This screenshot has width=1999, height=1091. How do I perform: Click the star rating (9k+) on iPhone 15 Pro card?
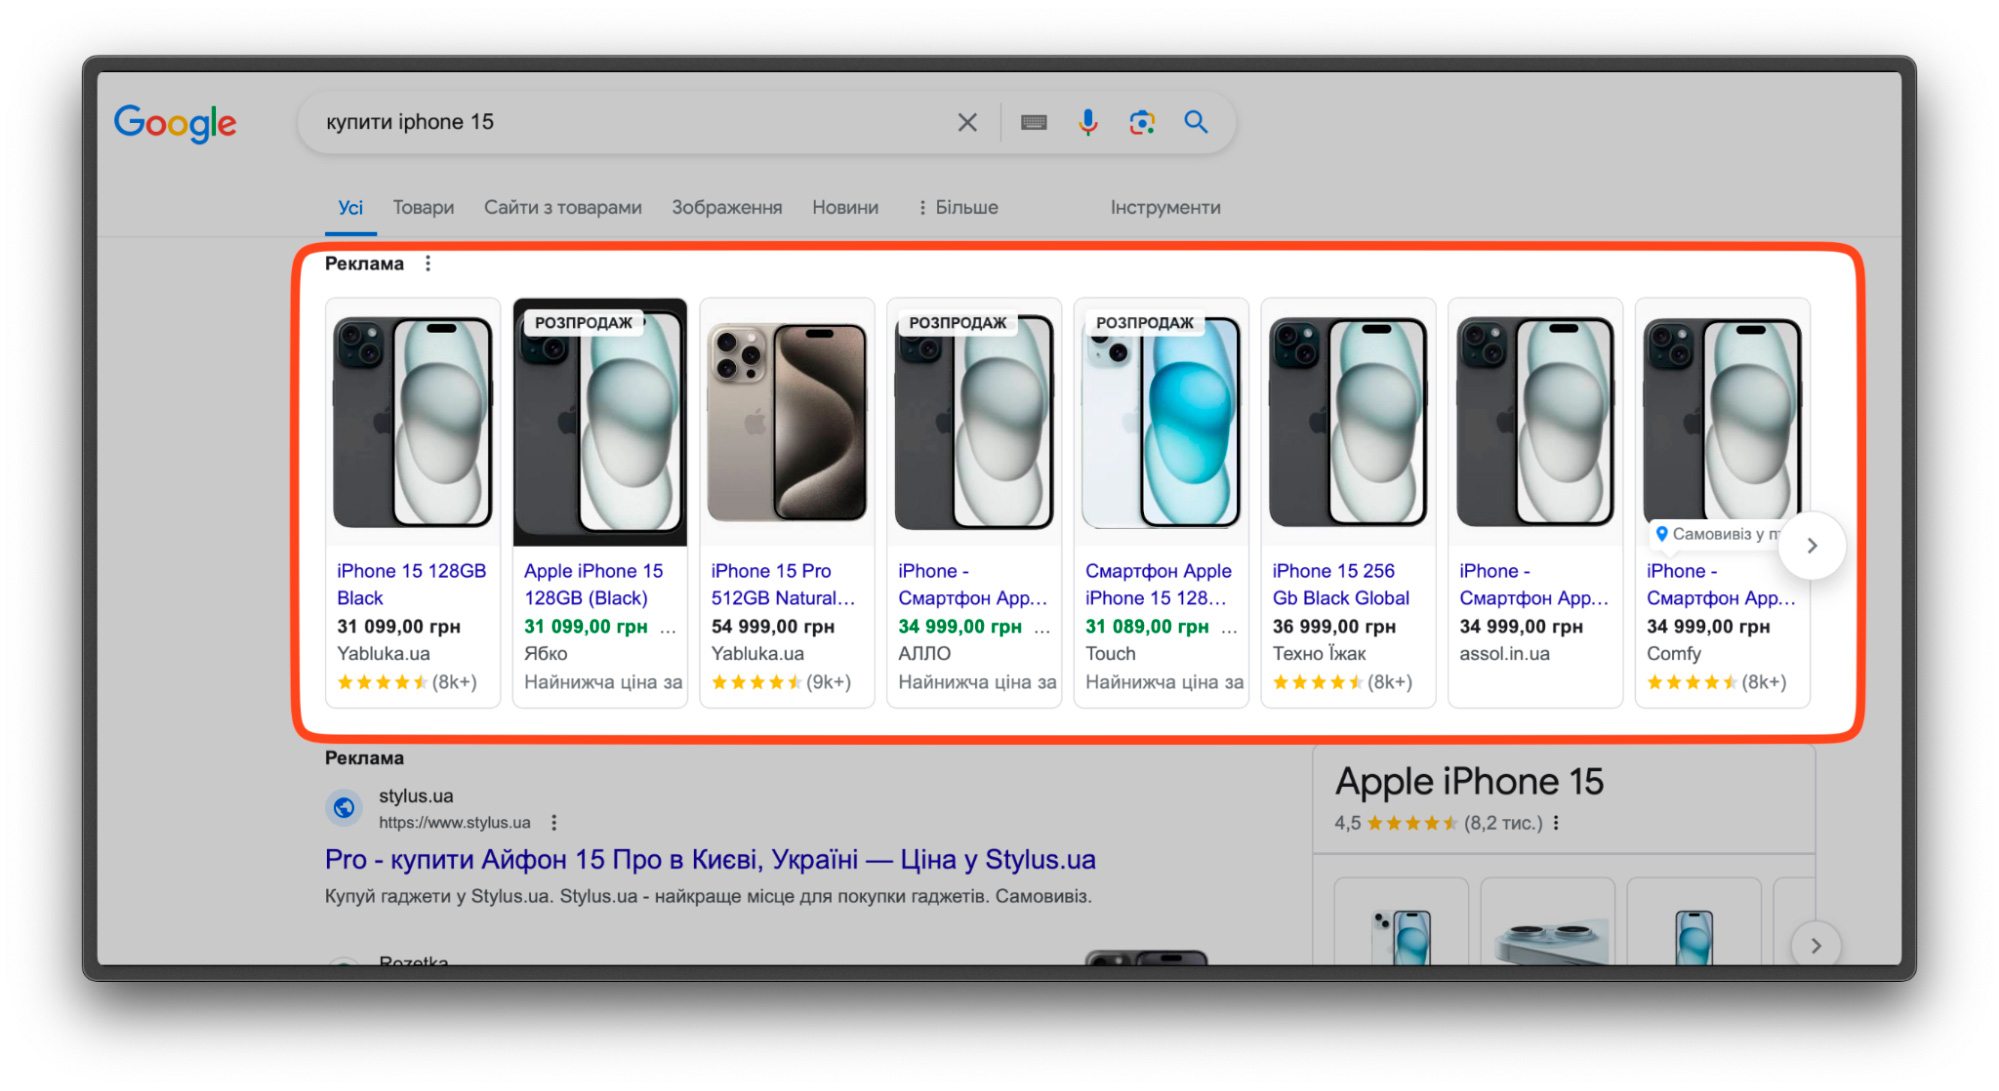pyautogui.click(x=781, y=682)
